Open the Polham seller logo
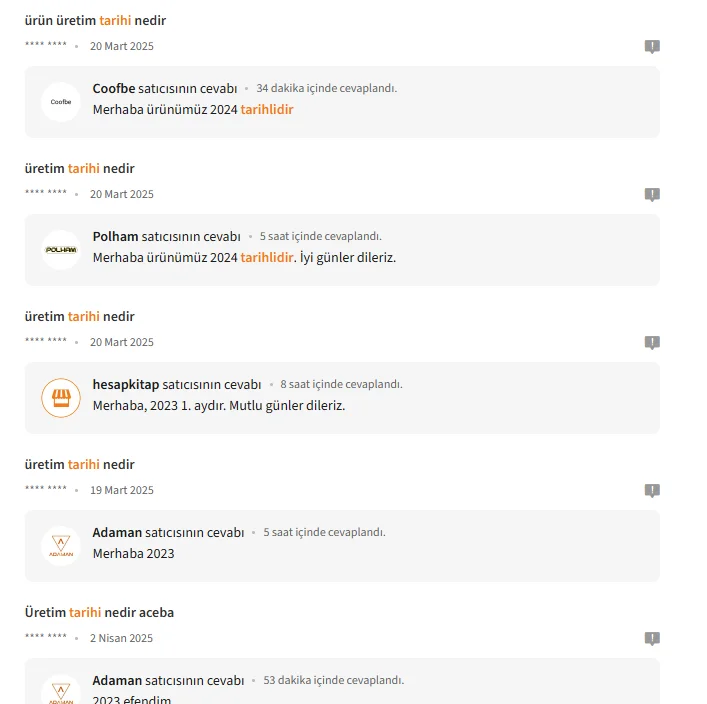The height and width of the screenshot is (704, 707). tap(61, 250)
